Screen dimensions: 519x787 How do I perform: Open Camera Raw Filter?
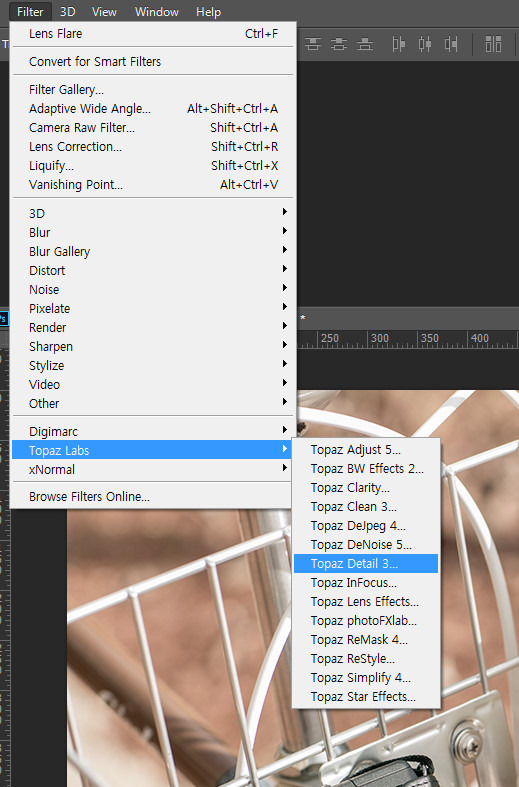153,128
